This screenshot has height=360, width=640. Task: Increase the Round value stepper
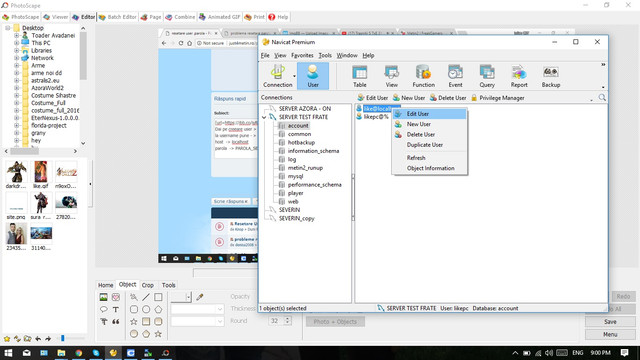287,319
